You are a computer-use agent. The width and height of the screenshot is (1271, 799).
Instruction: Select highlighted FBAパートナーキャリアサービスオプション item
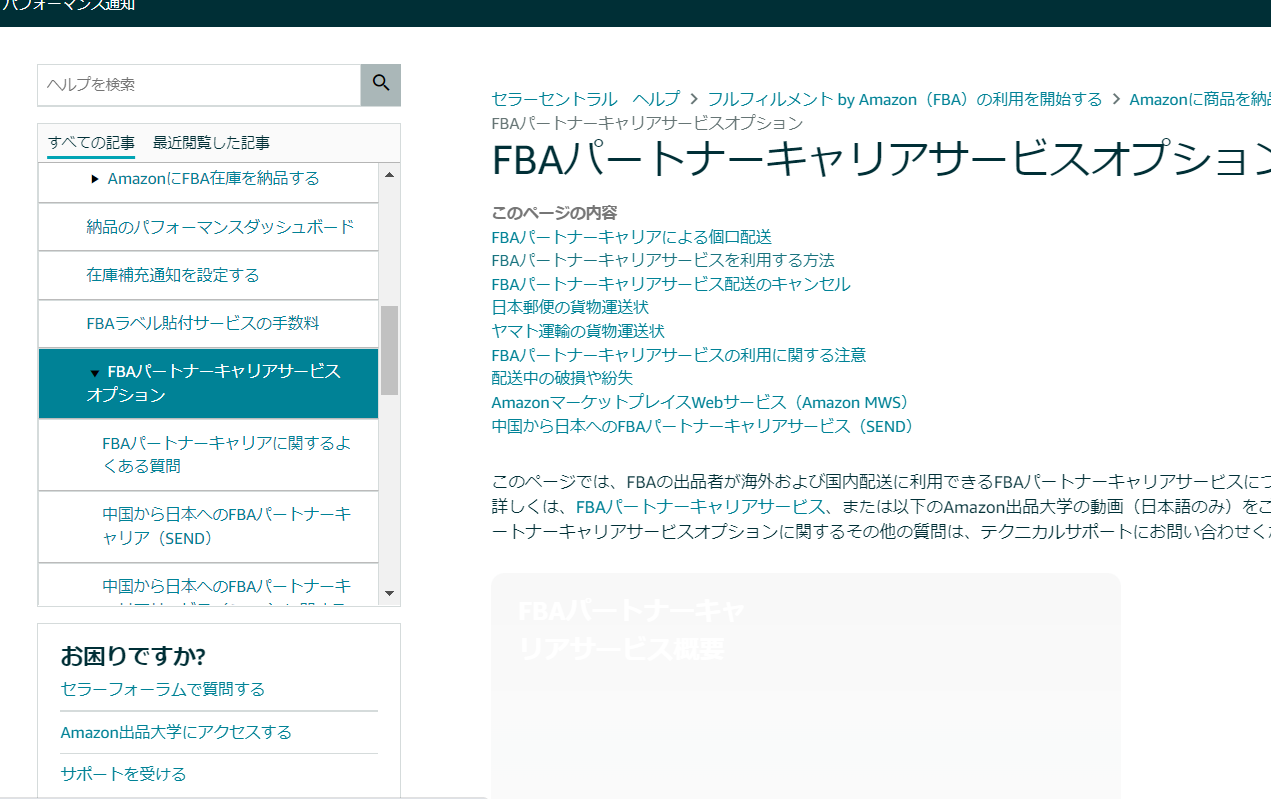208,383
